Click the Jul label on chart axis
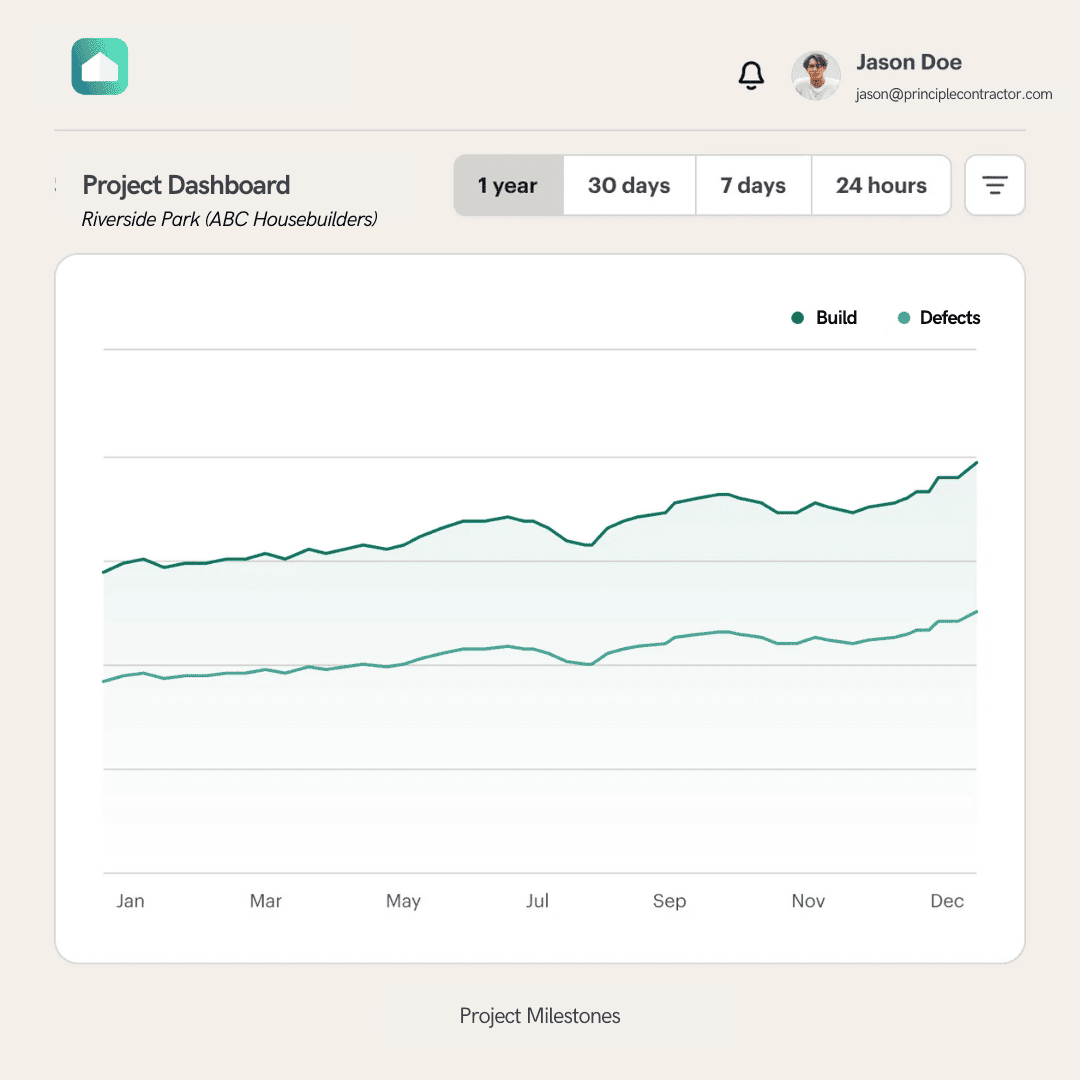 pyautogui.click(x=537, y=901)
